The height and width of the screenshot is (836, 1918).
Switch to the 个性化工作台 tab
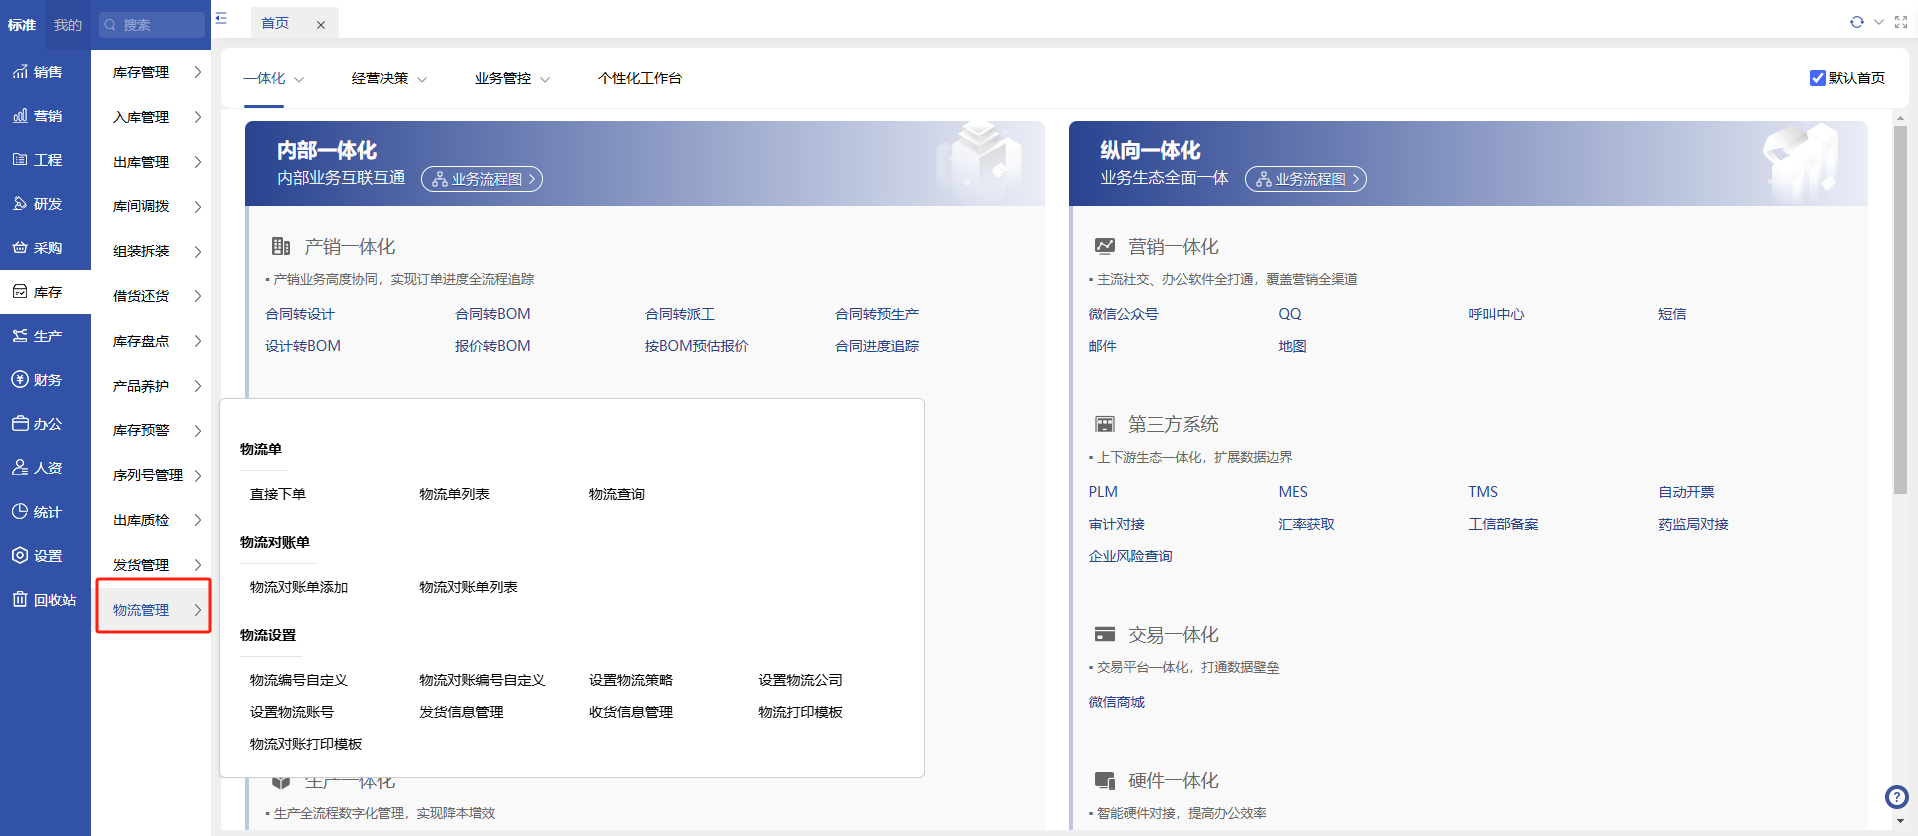pos(640,78)
